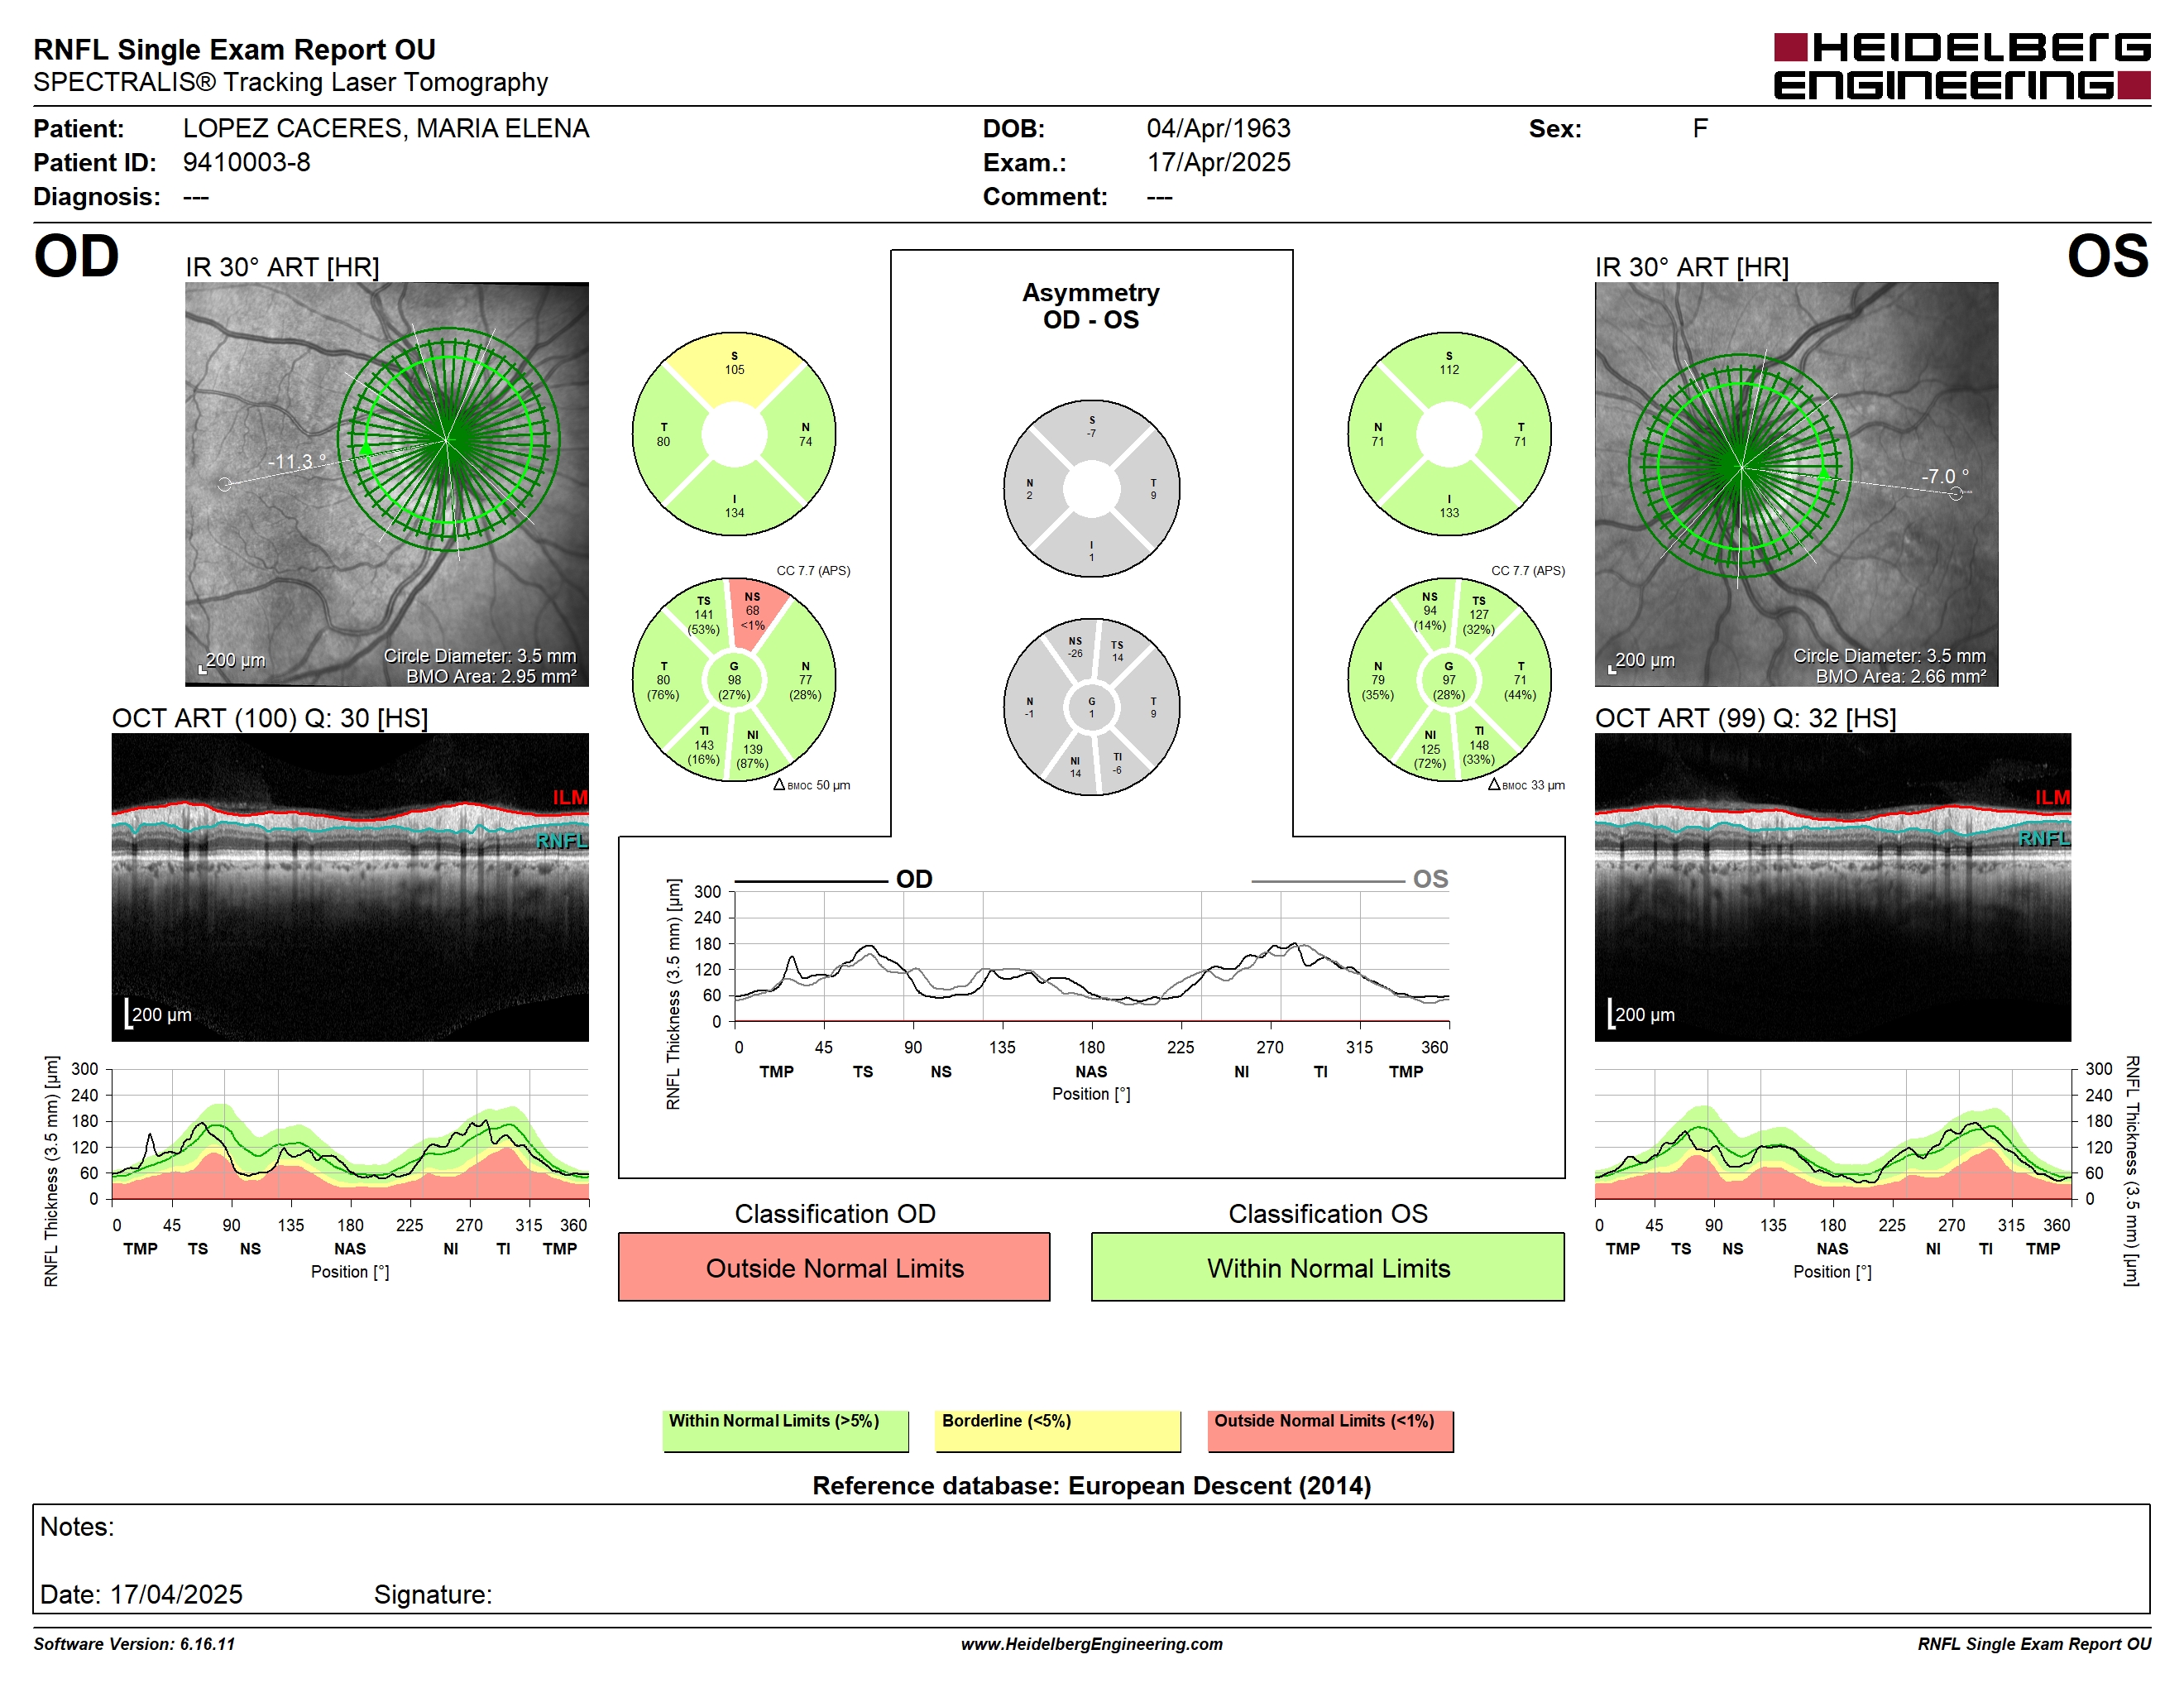This screenshot has height=1688, width=2184.
Task: Click the red ILM label on OD scan
Action: click(570, 797)
